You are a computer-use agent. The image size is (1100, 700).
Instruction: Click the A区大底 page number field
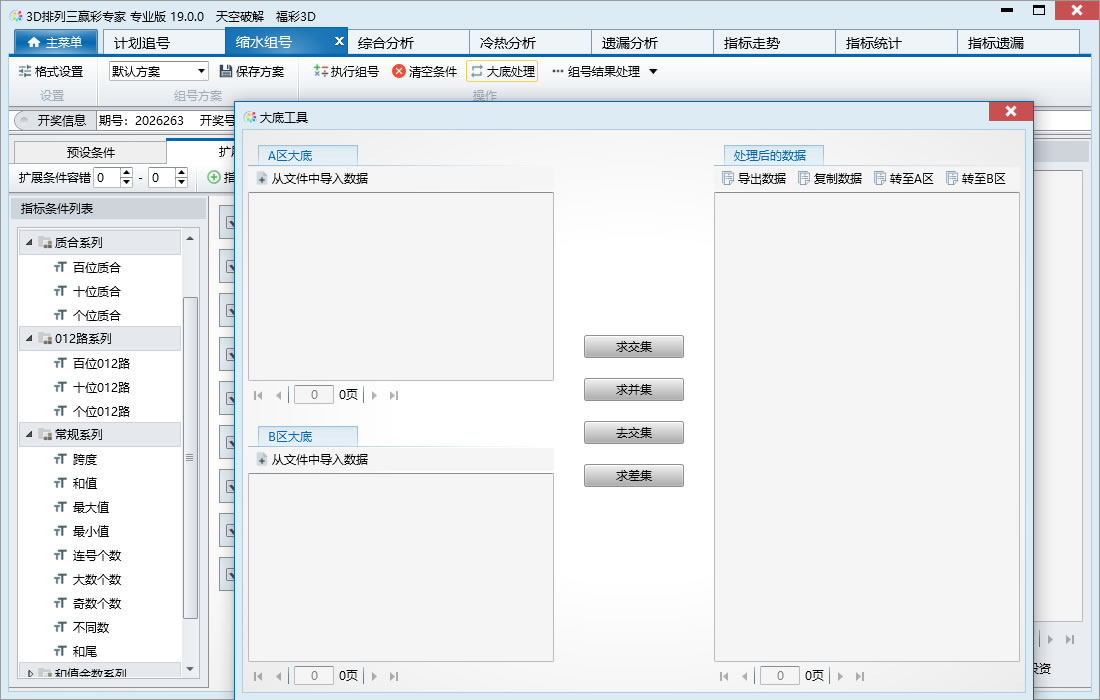click(314, 396)
